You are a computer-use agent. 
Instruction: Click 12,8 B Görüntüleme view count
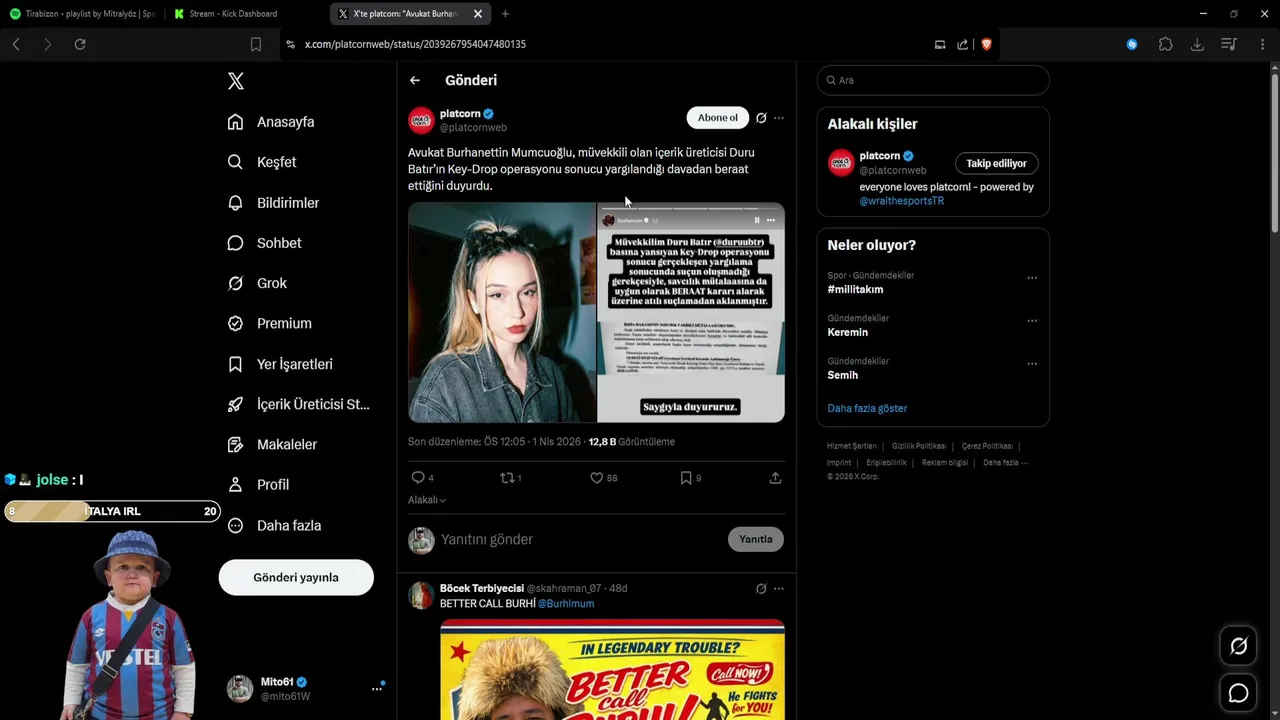pos(631,442)
